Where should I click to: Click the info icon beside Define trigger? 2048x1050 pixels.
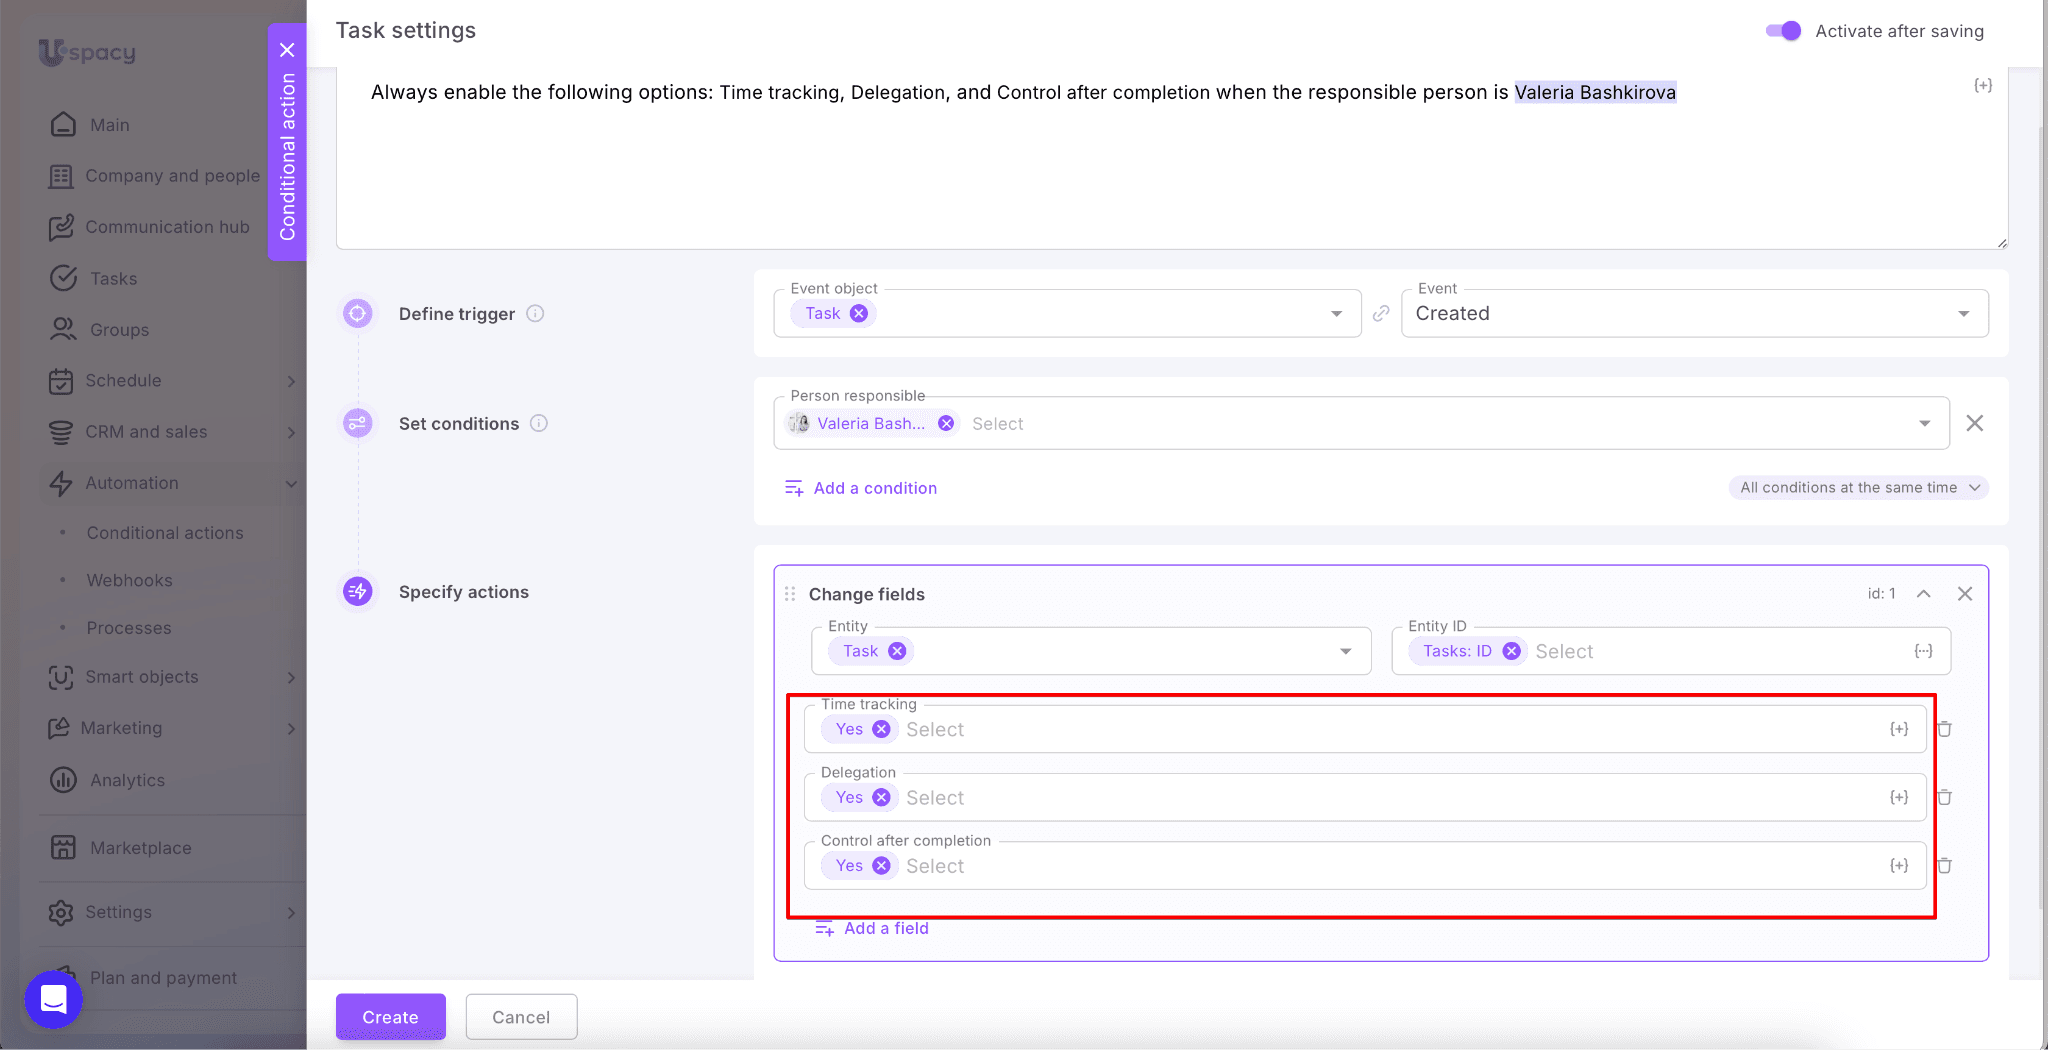[535, 314]
